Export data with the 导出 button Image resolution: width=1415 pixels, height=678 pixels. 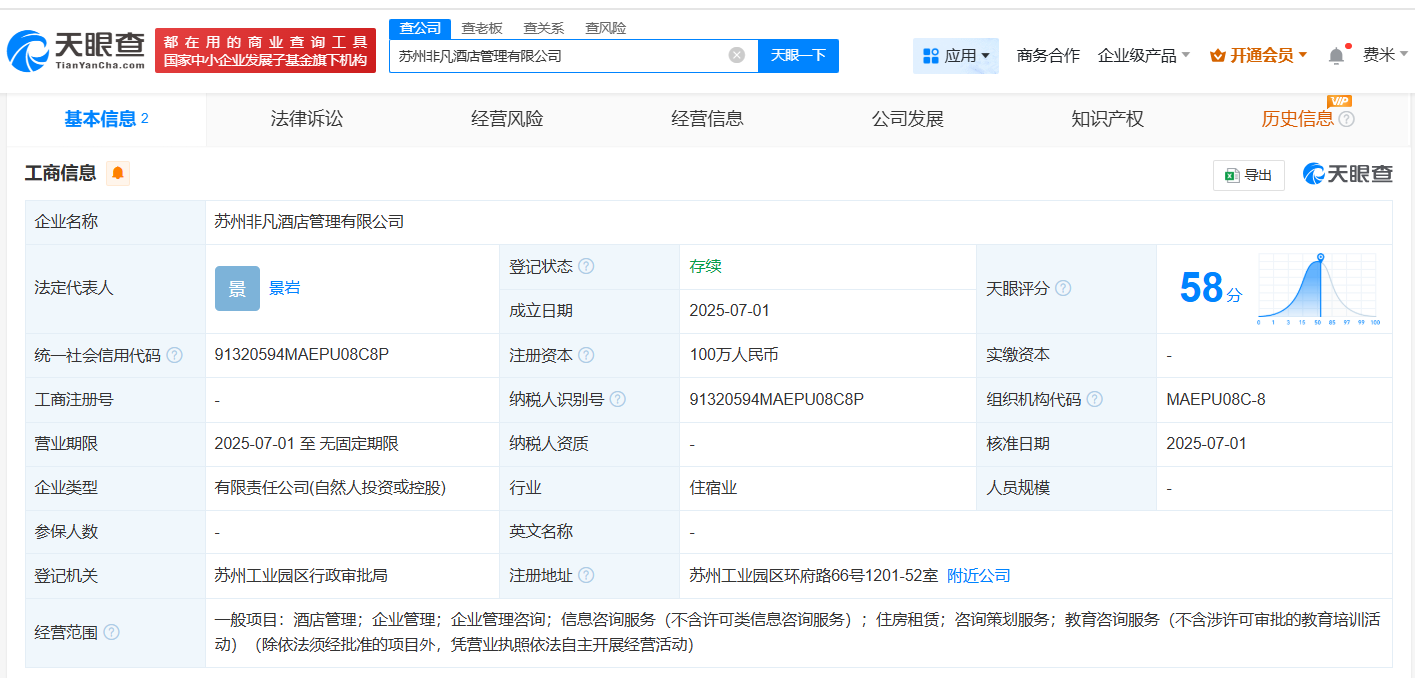click(1248, 175)
